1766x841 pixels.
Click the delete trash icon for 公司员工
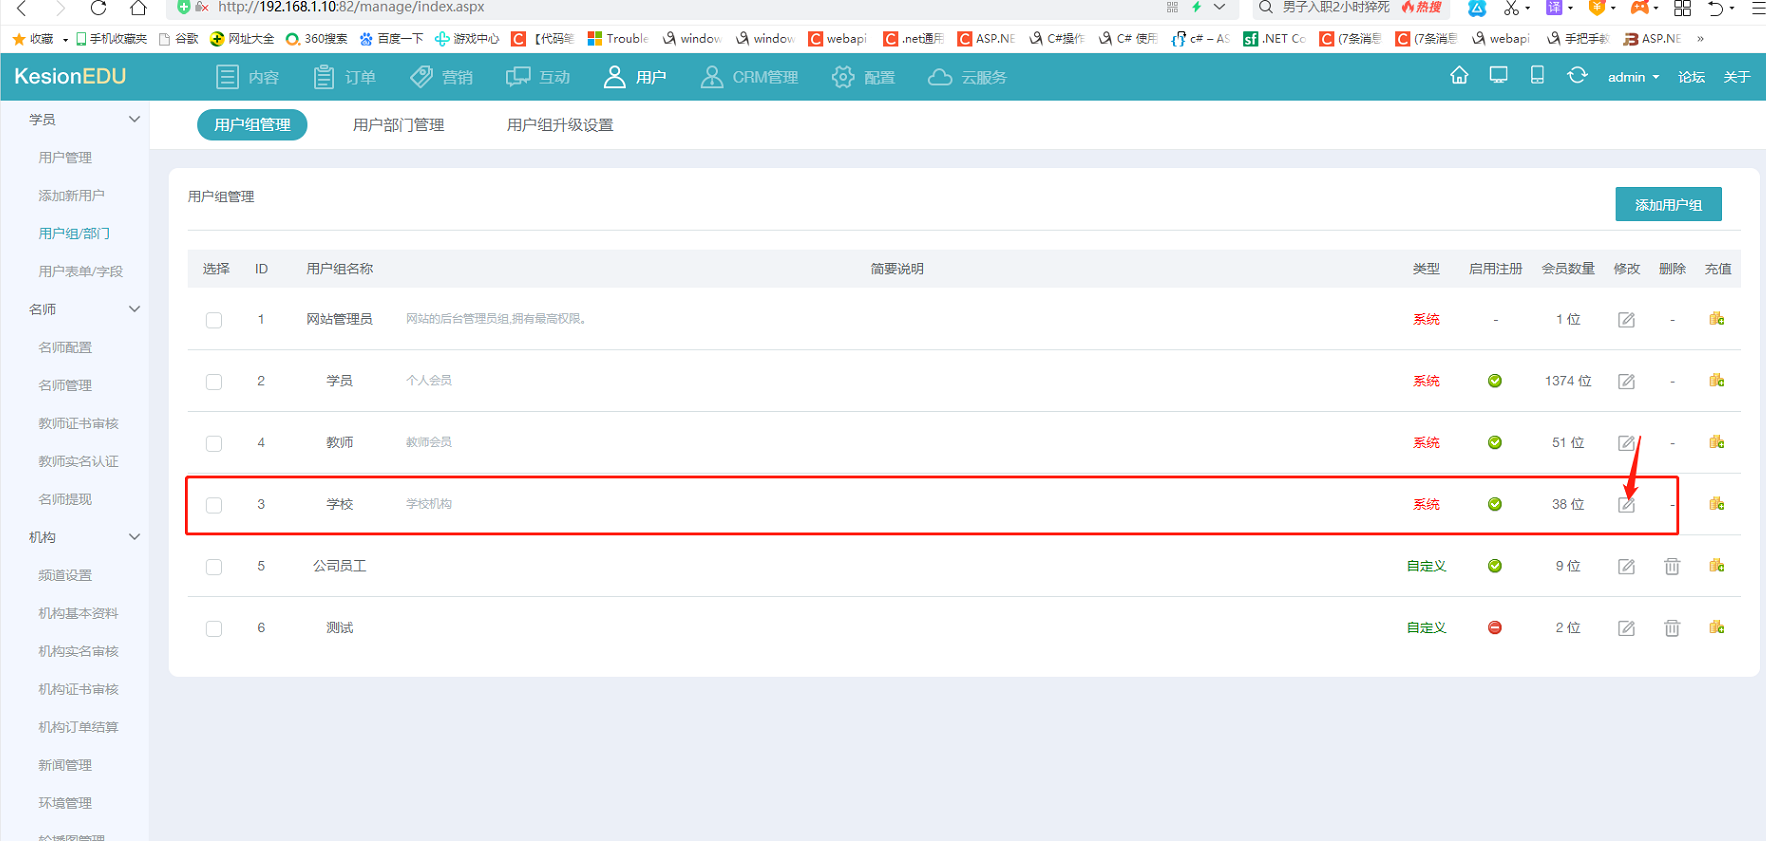click(x=1671, y=567)
